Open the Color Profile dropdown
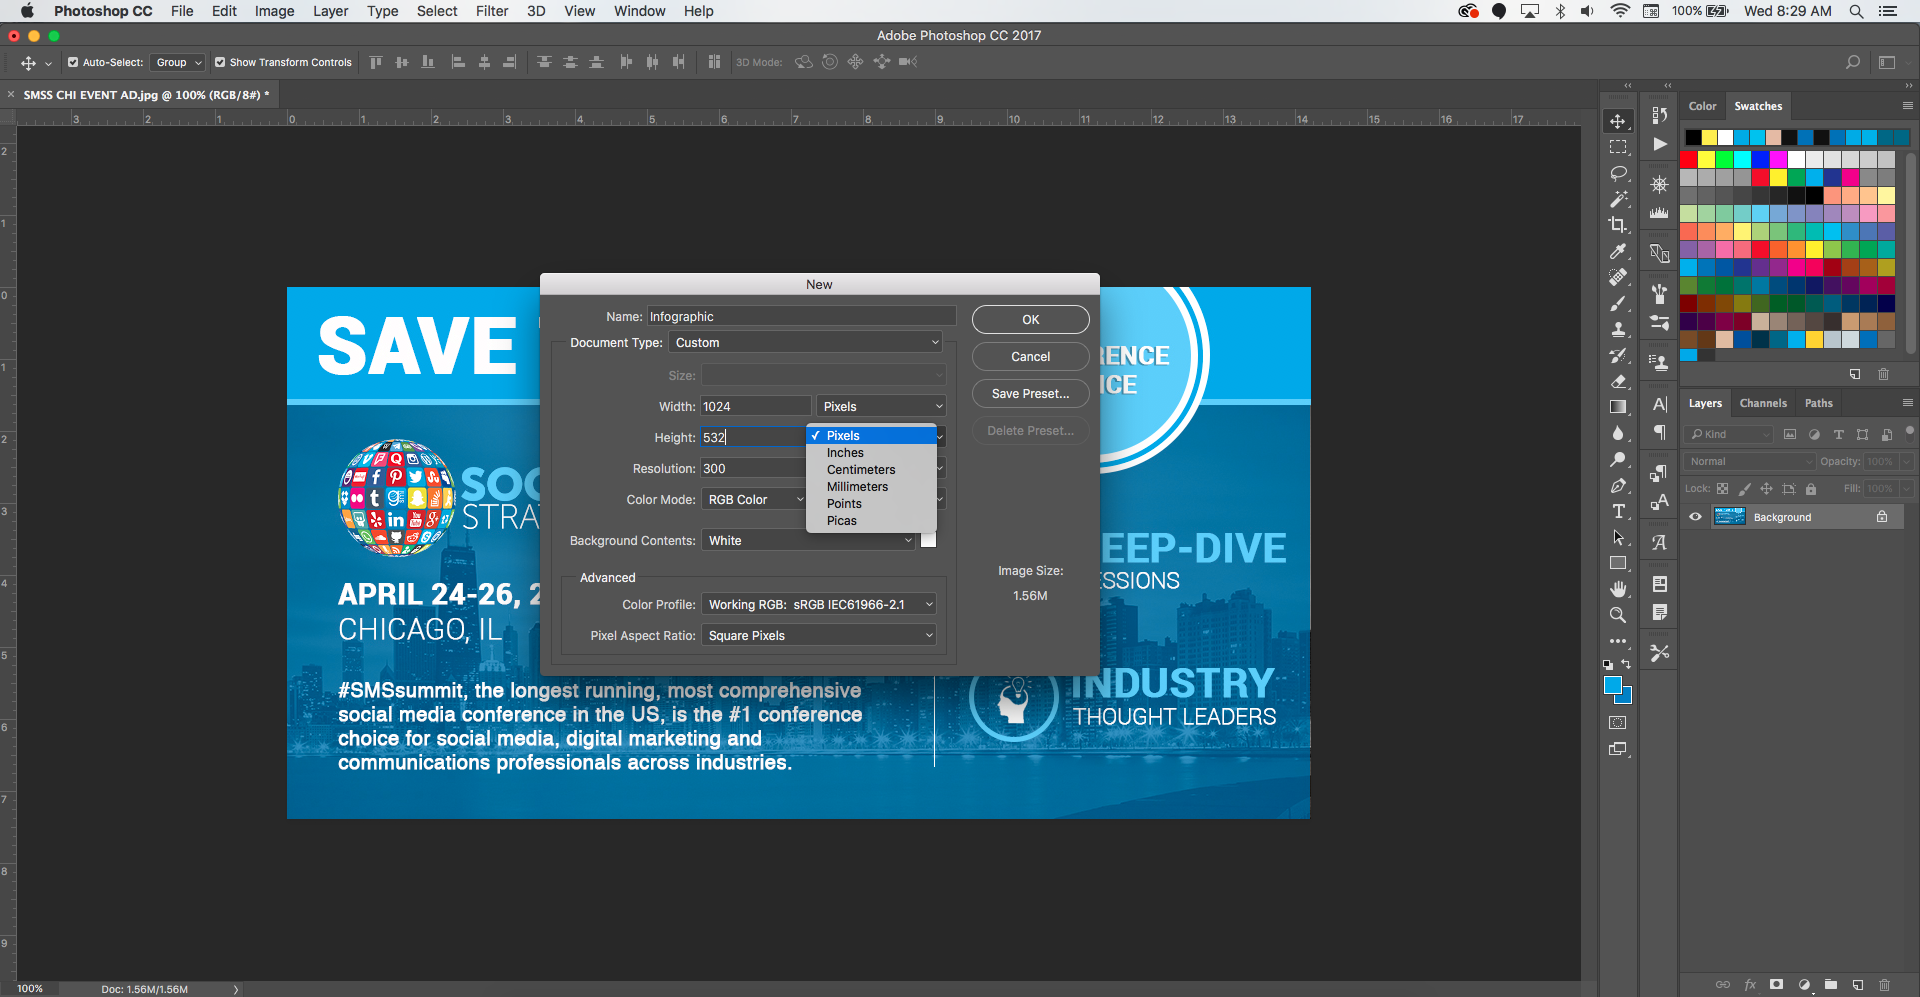The width and height of the screenshot is (1920, 997). click(x=819, y=604)
